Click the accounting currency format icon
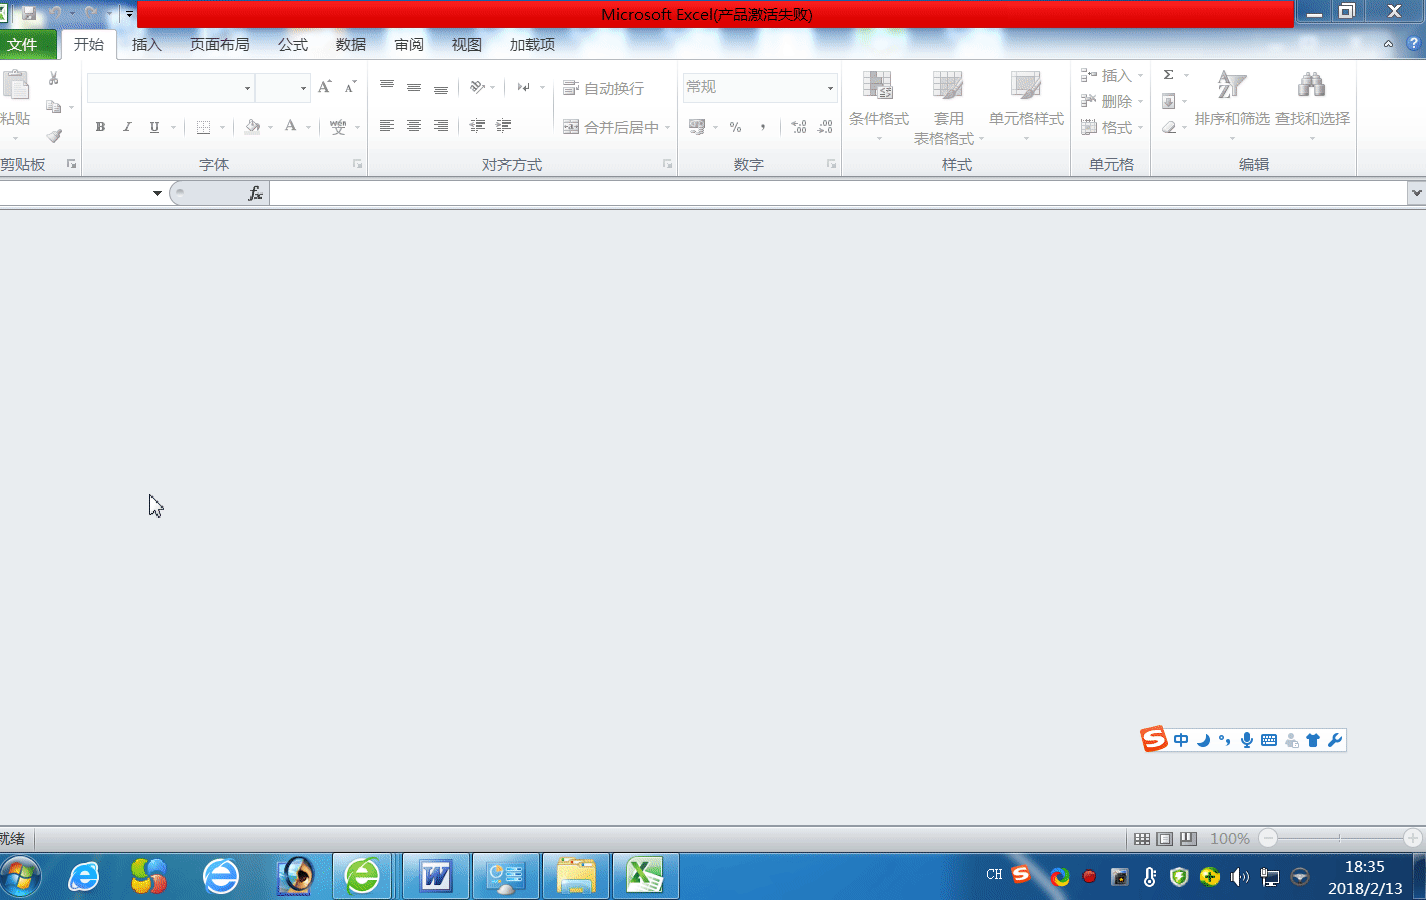 [x=697, y=127]
